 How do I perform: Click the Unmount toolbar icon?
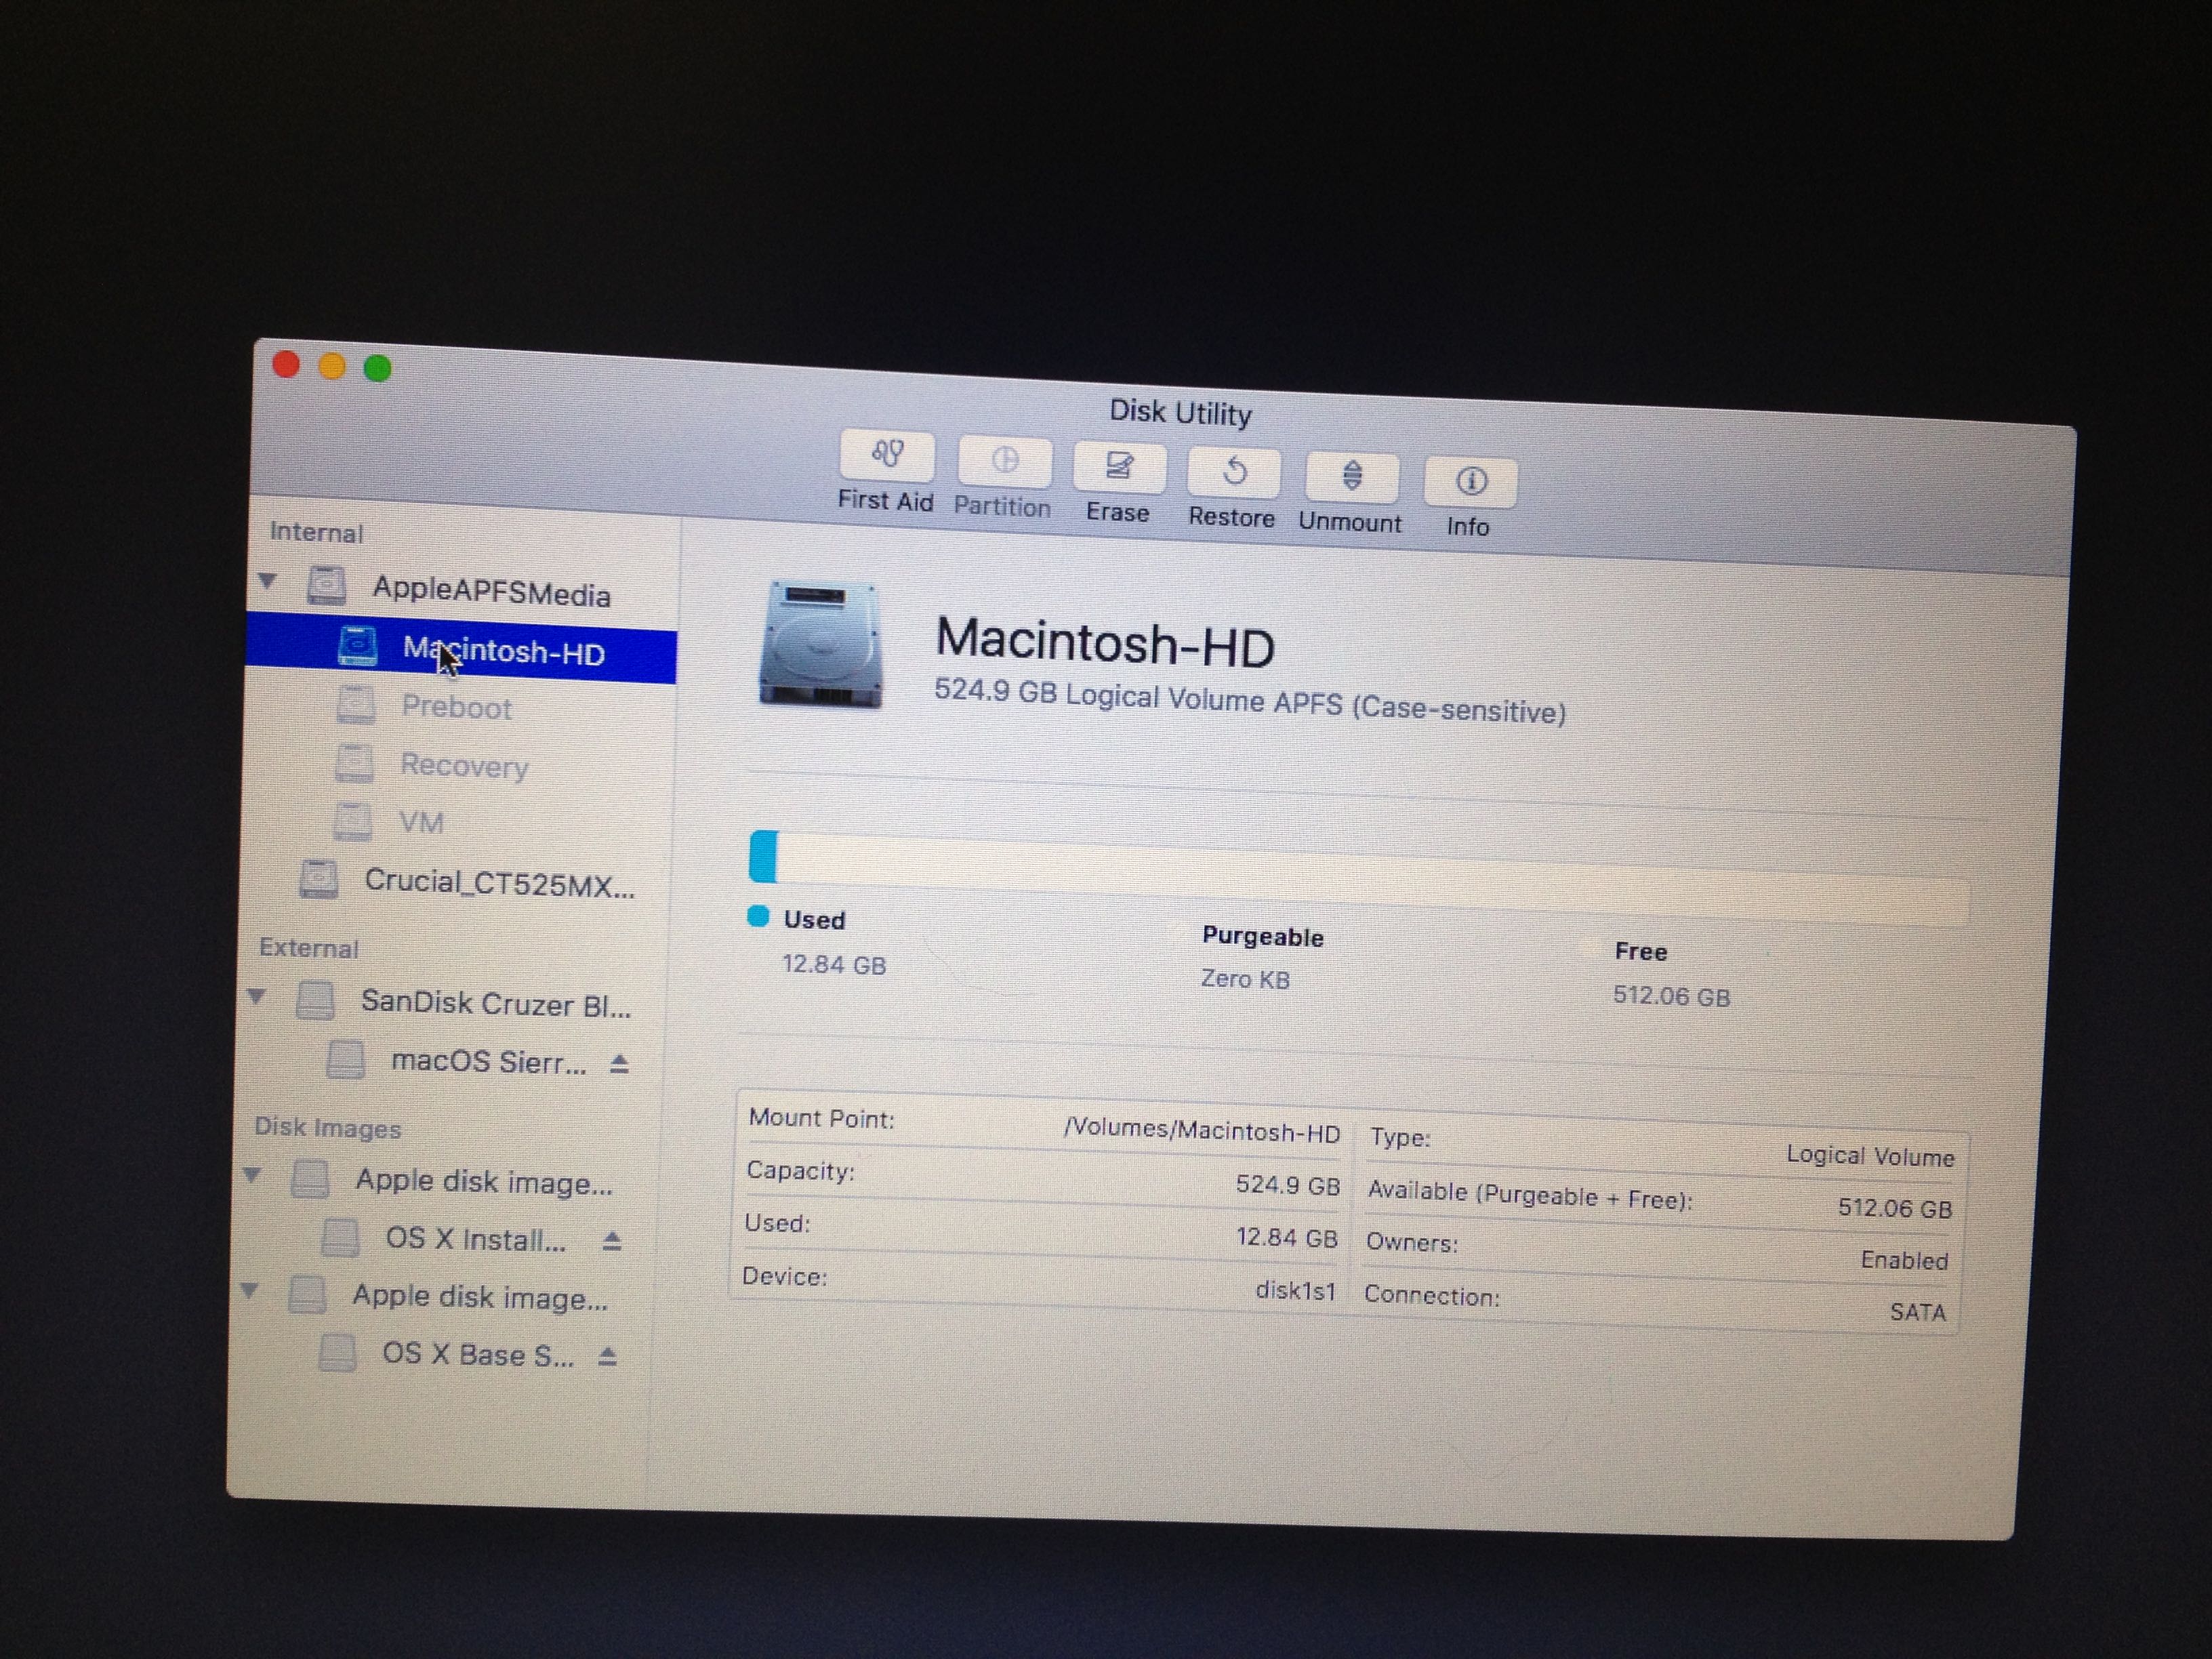[1351, 476]
